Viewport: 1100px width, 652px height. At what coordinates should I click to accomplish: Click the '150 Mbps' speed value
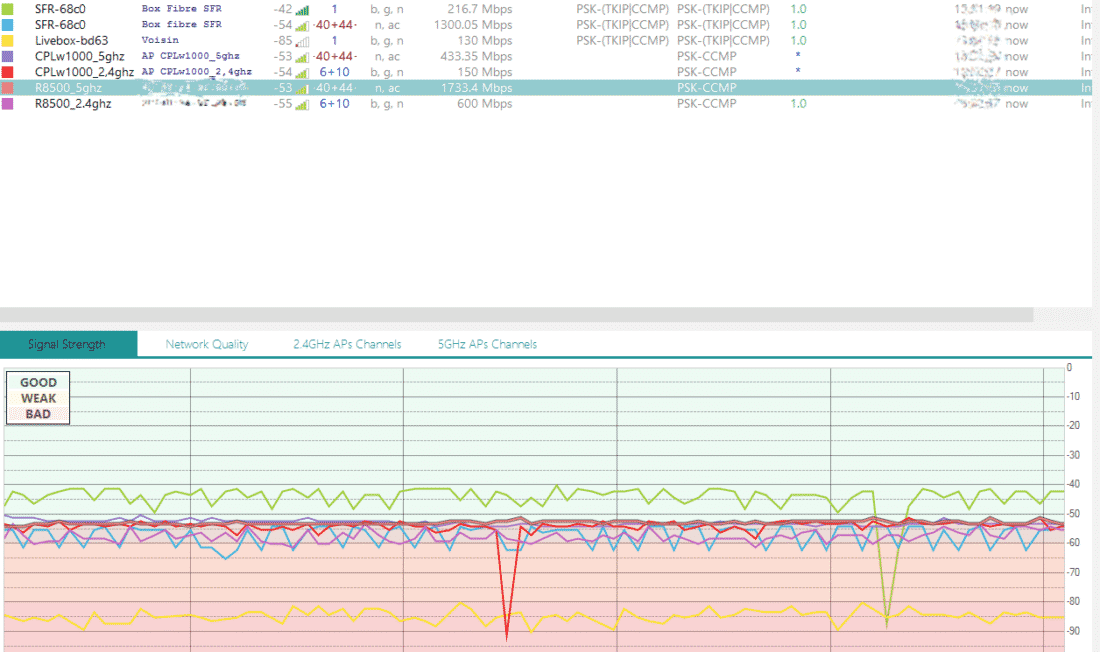pos(485,72)
